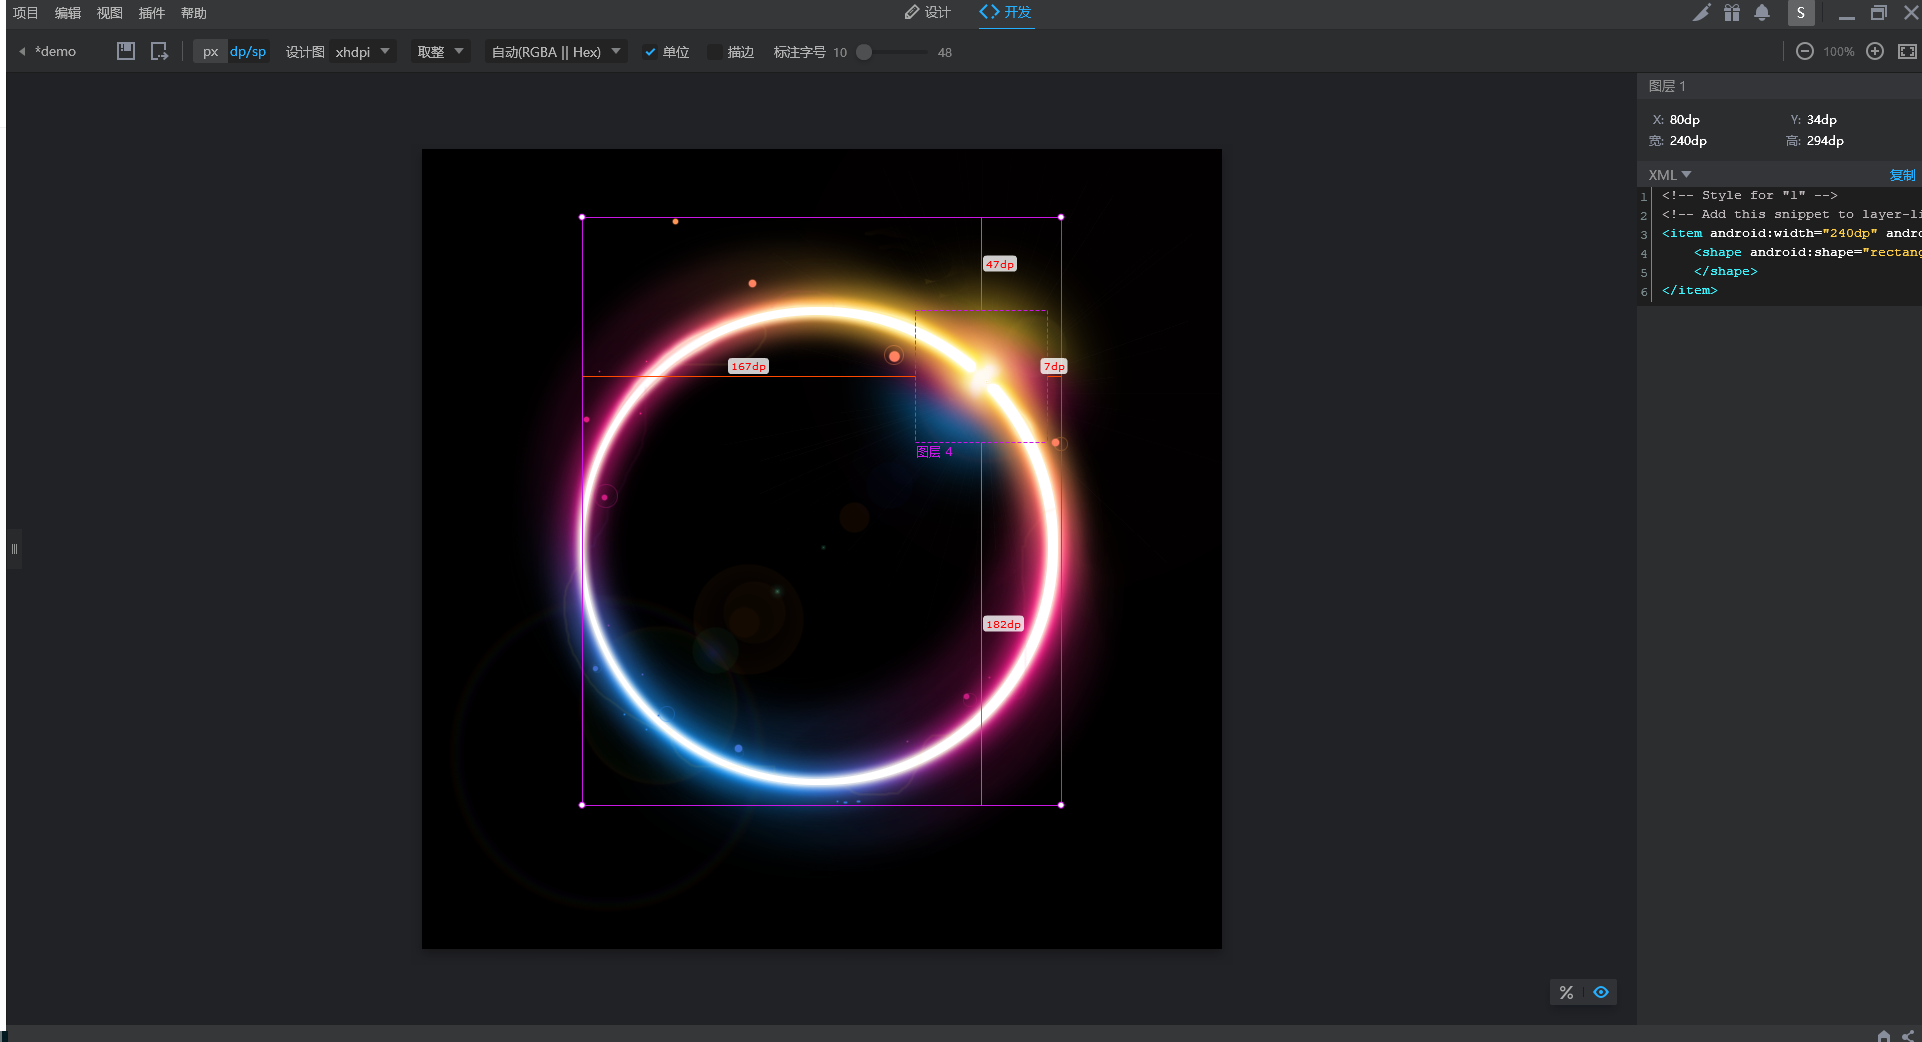1922x1042 pixels.
Task: Click the </item> code line
Action: 1689,290
